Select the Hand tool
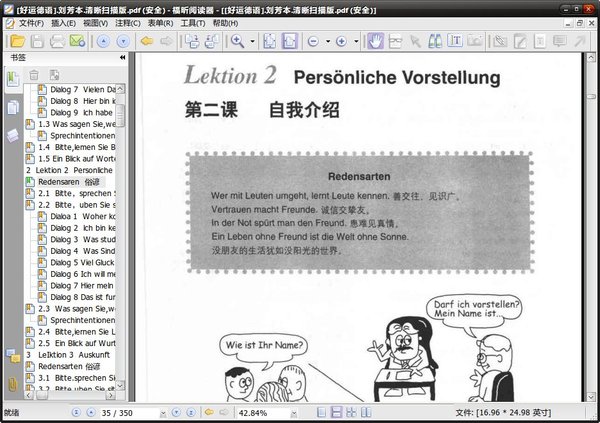The image size is (600, 423). 376,41
